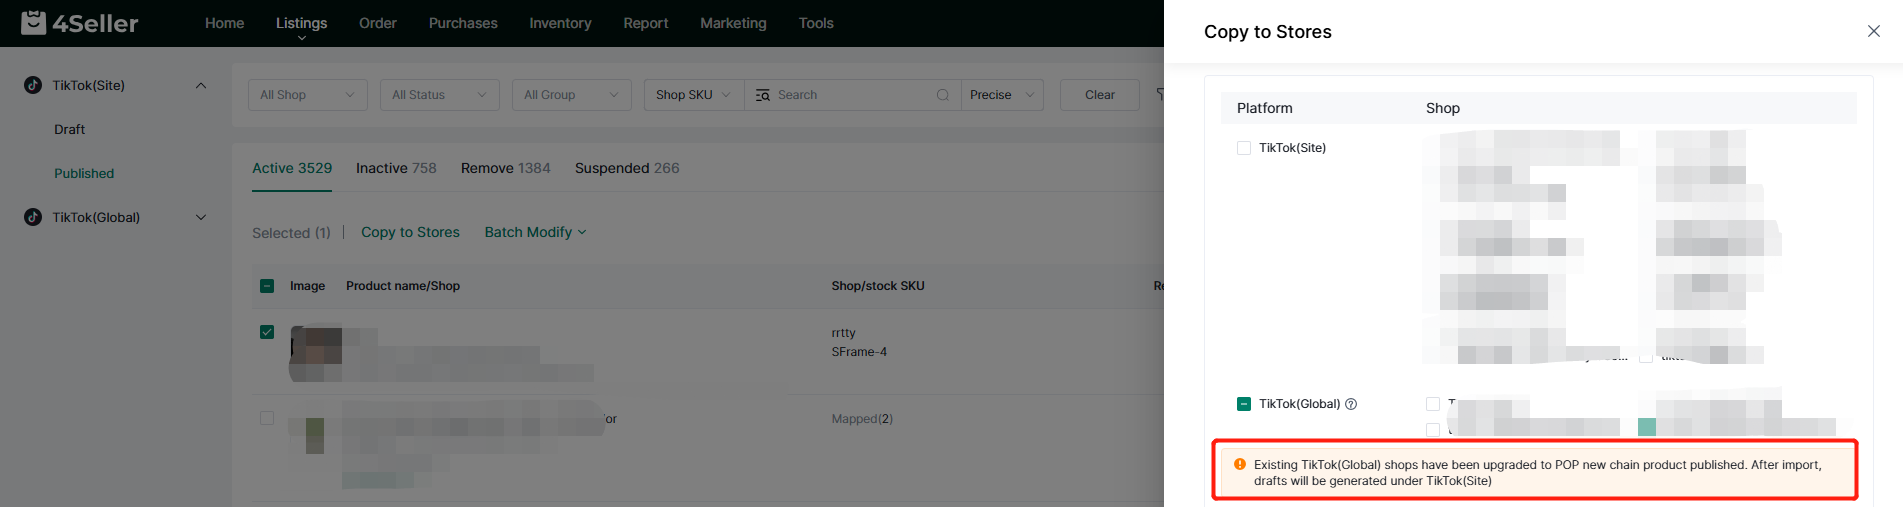Viewport: 1903px width, 507px height.
Task: Open the Order menu
Action: pyautogui.click(x=378, y=23)
